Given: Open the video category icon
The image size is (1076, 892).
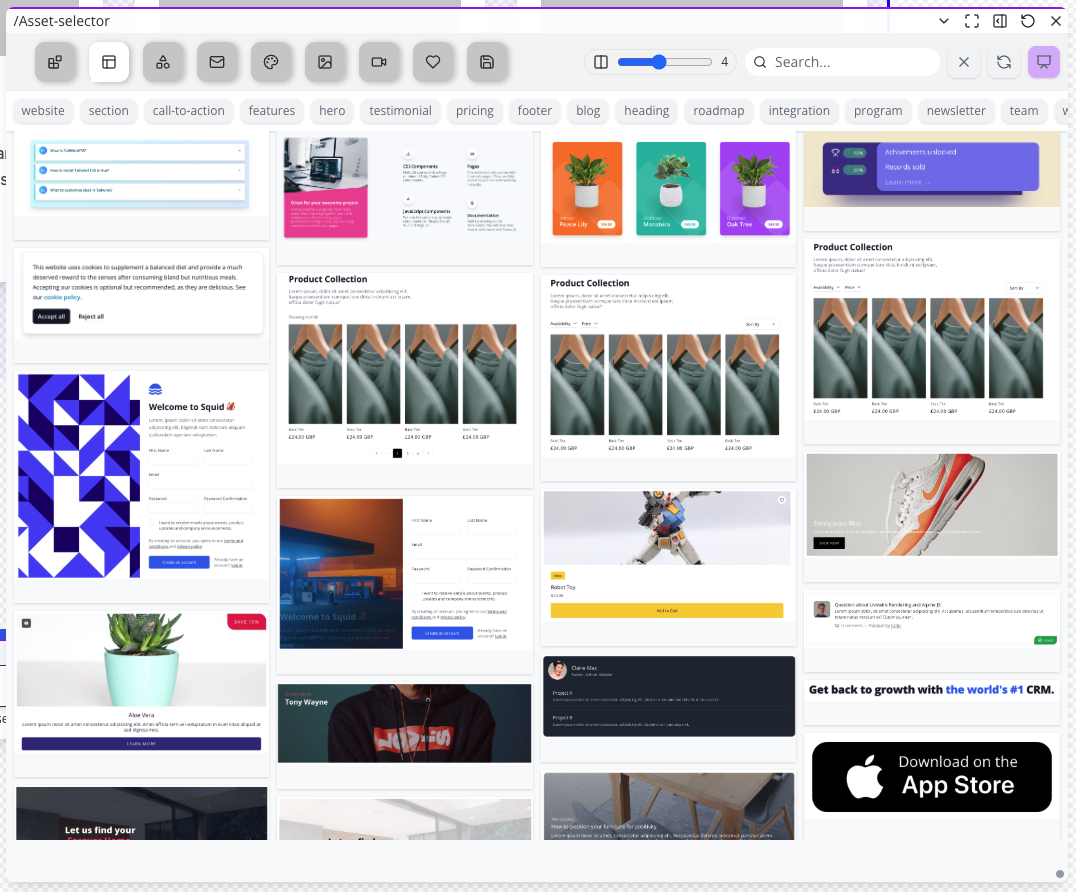Looking at the screenshot, I should click(x=379, y=62).
